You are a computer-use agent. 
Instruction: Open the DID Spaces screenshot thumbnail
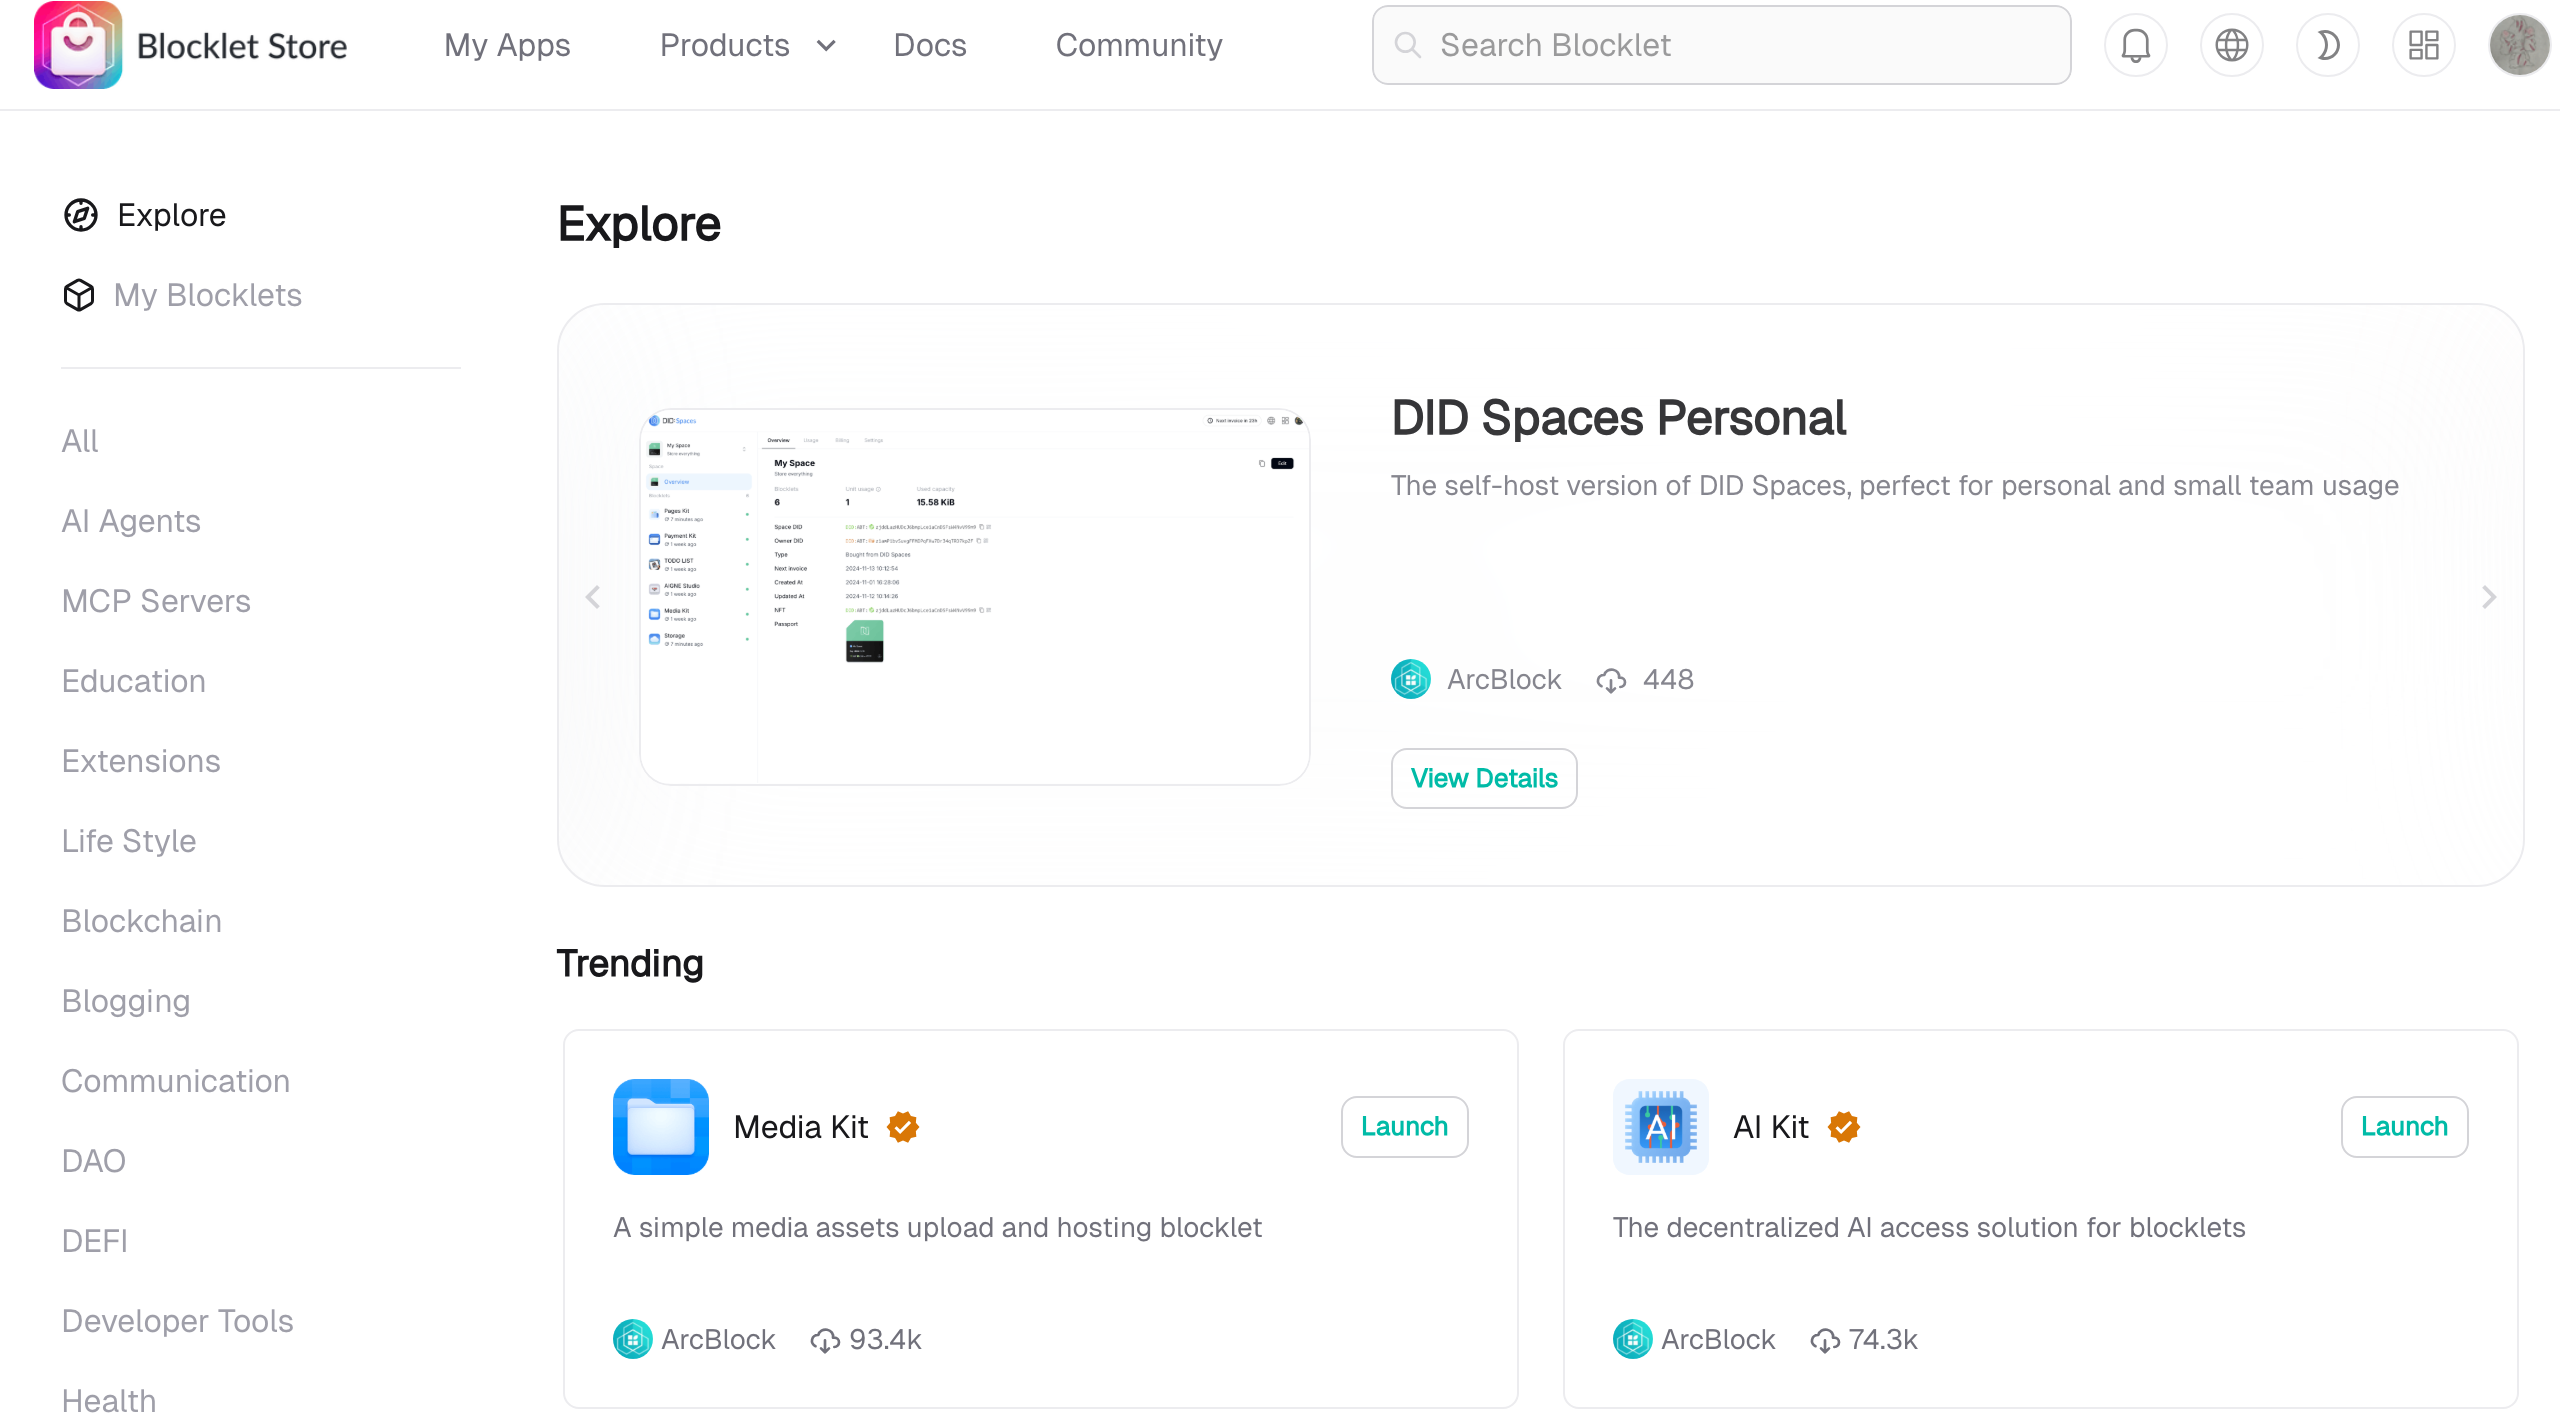(974, 596)
